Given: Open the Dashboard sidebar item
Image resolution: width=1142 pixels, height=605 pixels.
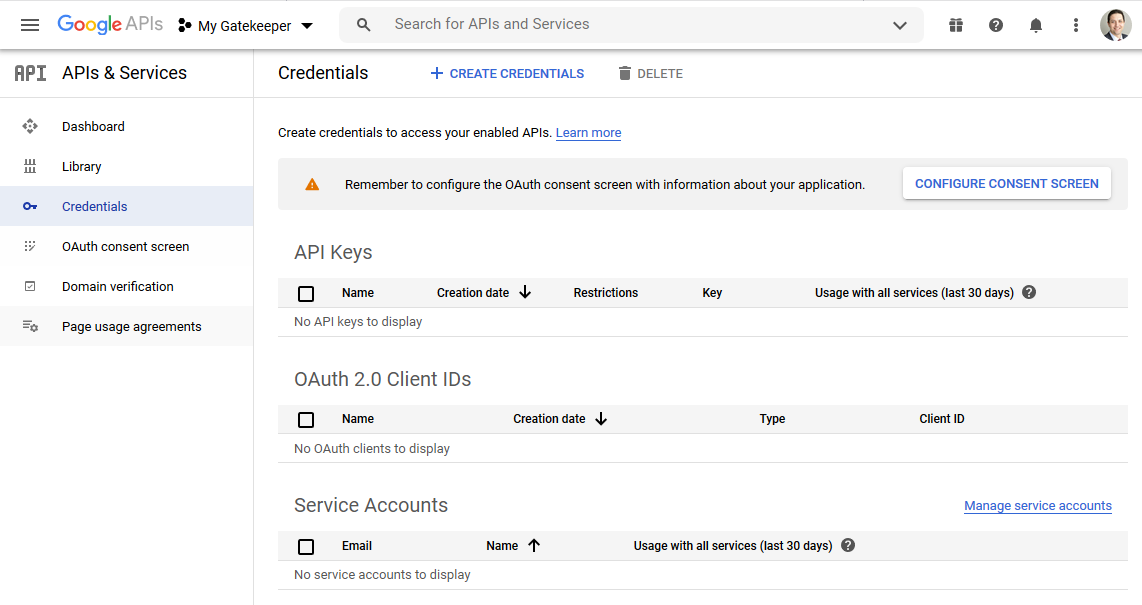Looking at the screenshot, I should pyautogui.click(x=93, y=127).
